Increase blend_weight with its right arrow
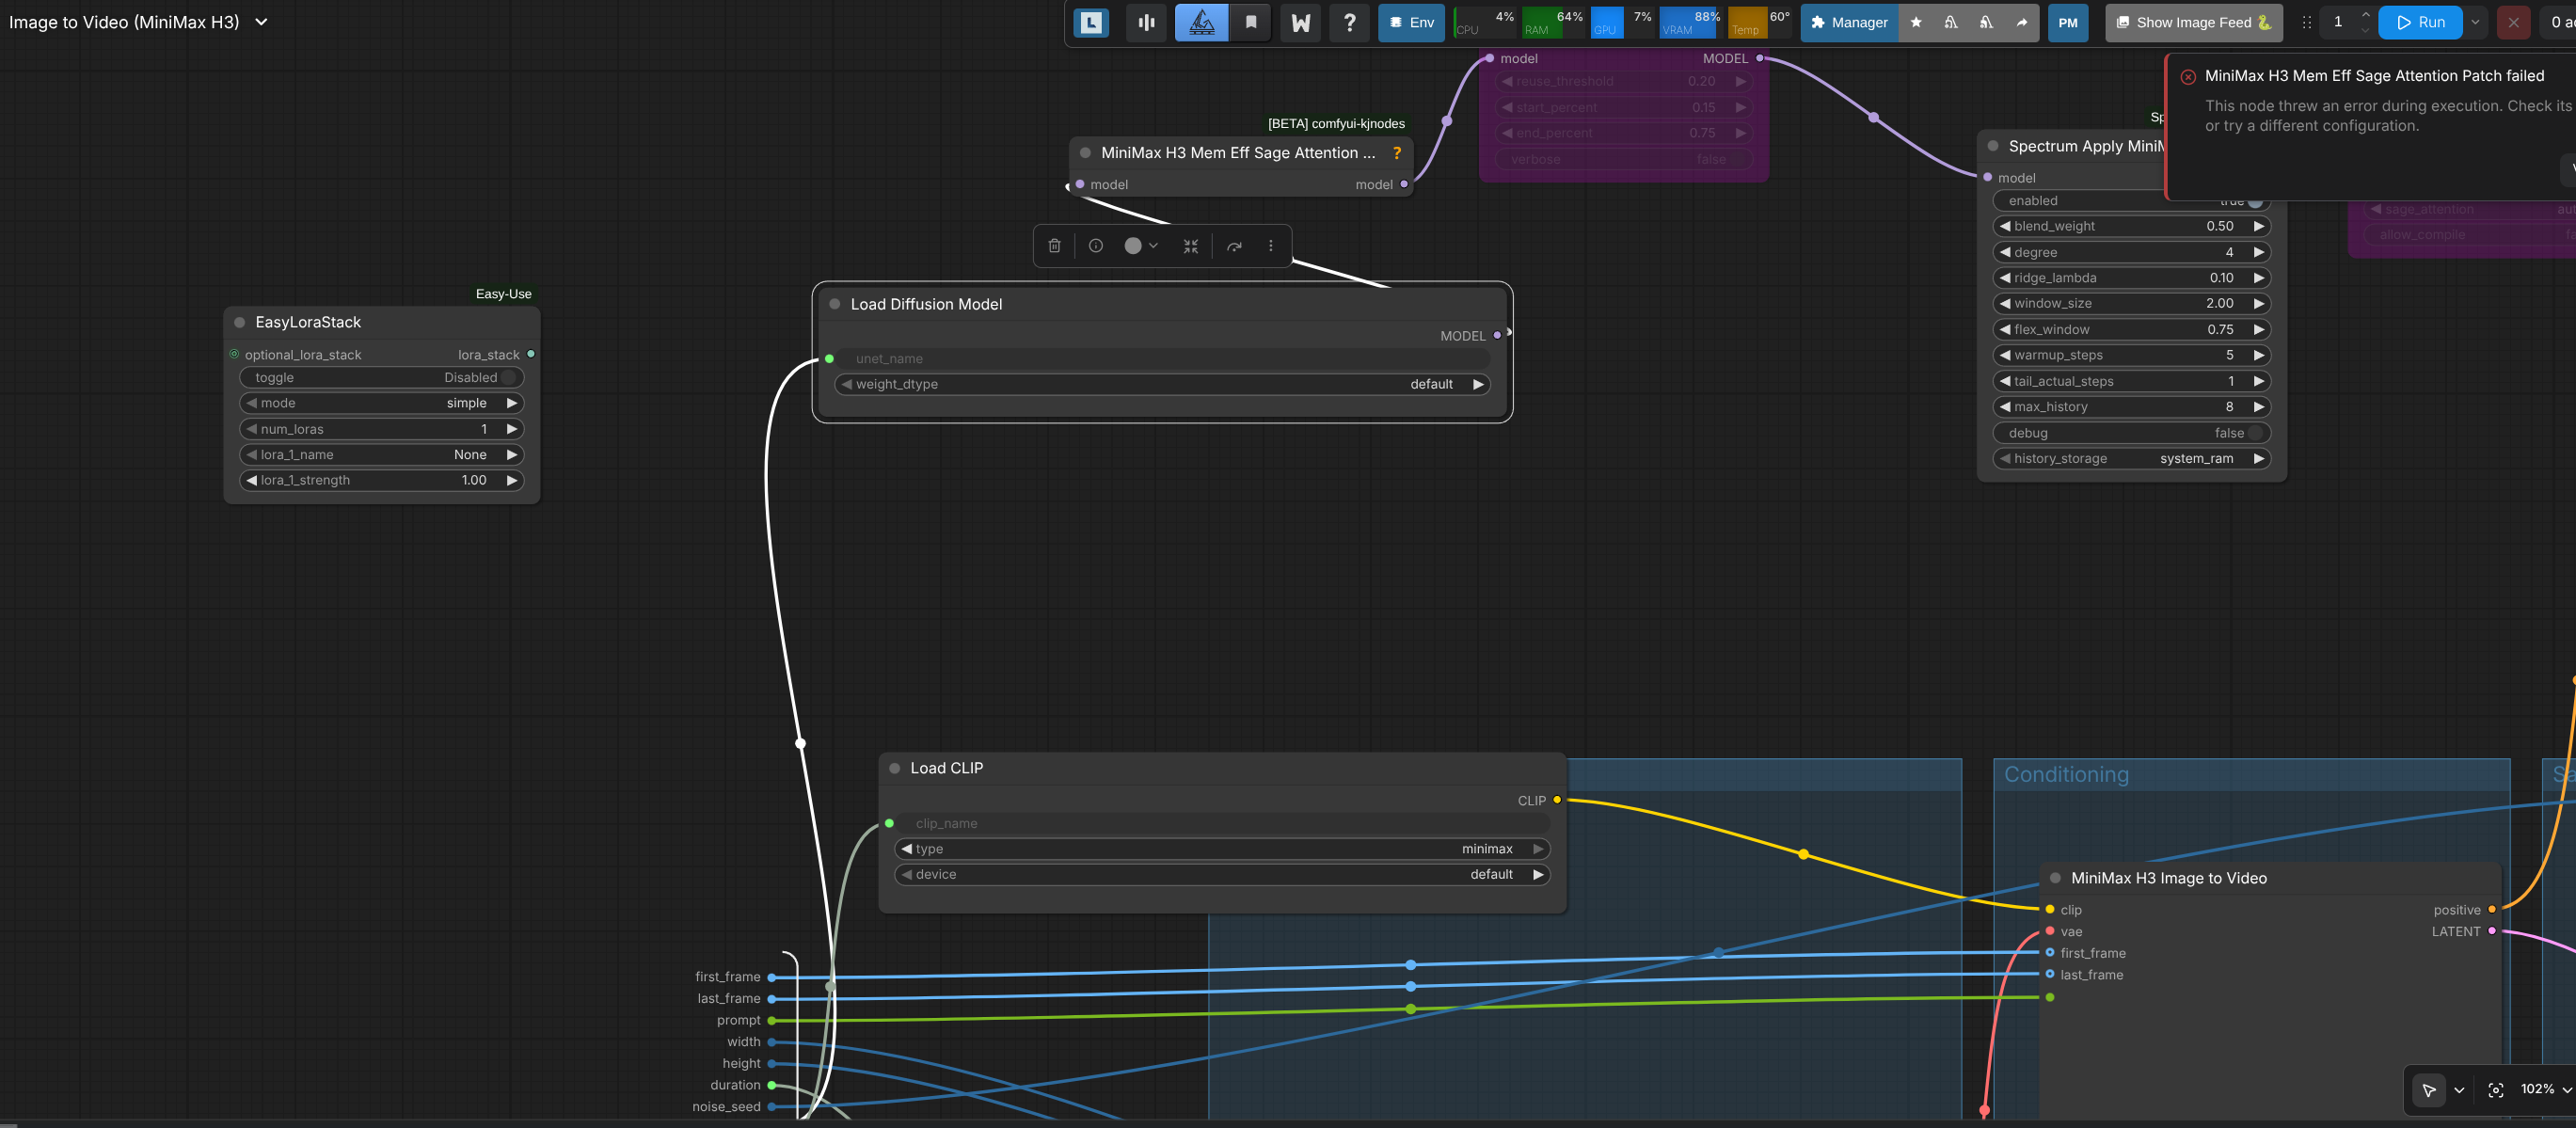This screenshot has width=2576, height=1128. click(x=2258, y=227)
